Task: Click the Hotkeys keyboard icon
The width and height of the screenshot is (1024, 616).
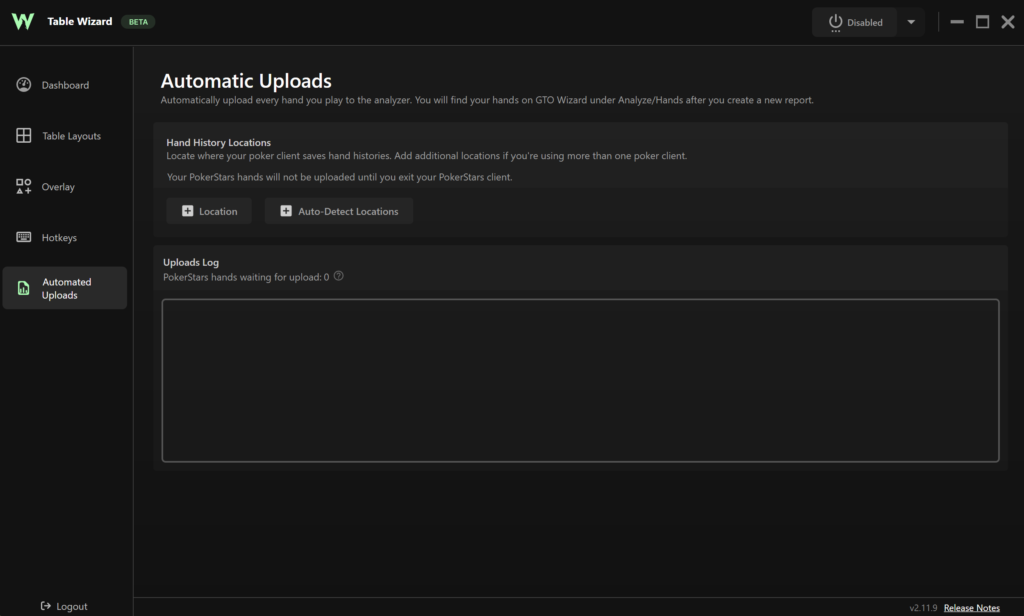Action: 24,237
